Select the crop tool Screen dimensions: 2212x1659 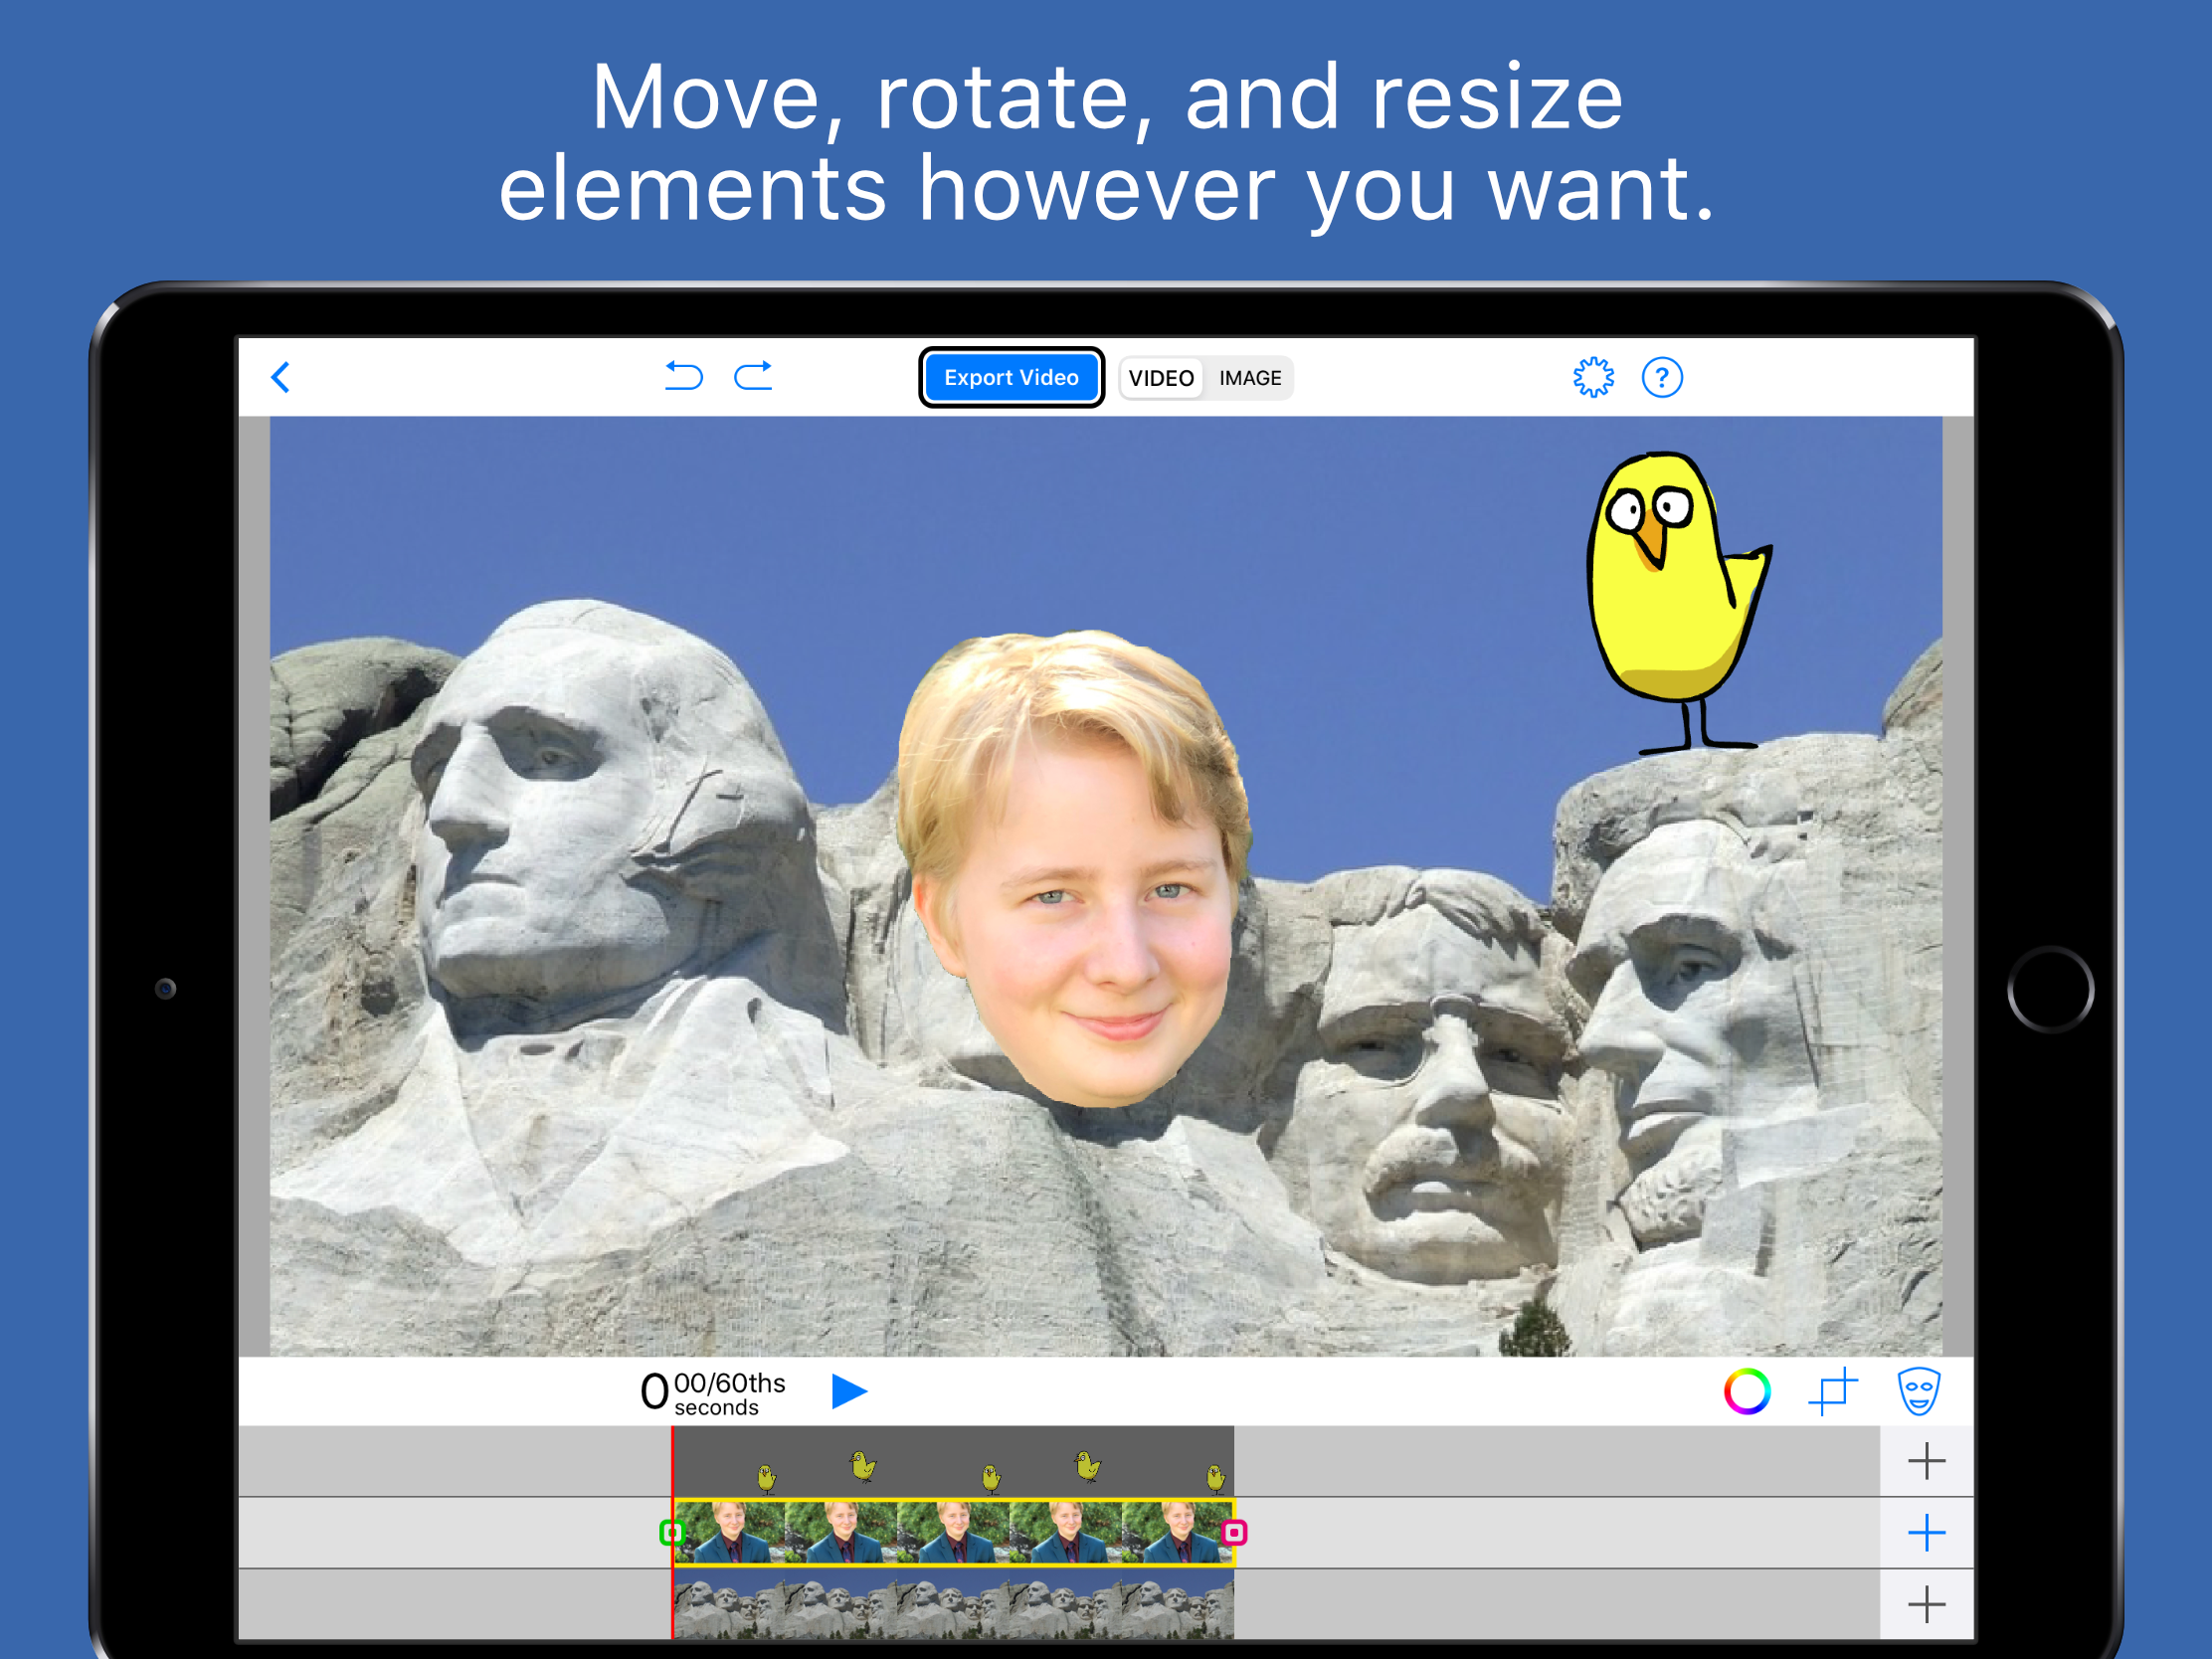click(x=1832, y=1391)
